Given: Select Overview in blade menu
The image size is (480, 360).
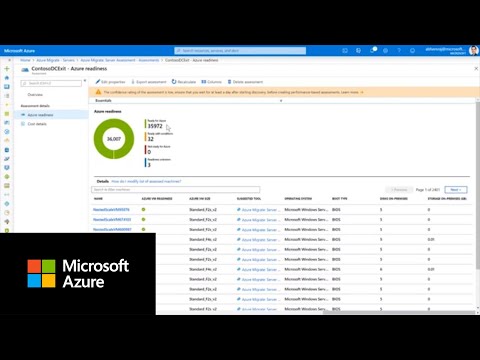Looking at the screenshot, I should tap(35, 95).
